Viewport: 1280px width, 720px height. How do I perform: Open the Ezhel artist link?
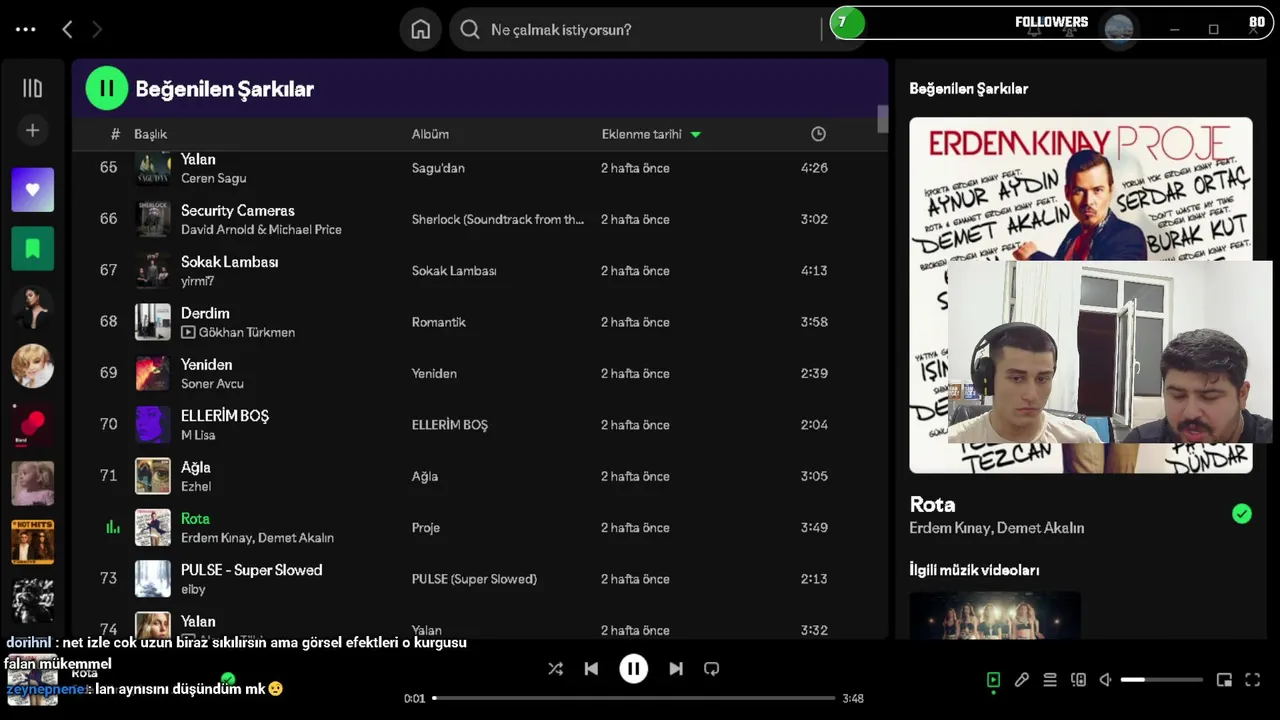[x=196, y=486]
